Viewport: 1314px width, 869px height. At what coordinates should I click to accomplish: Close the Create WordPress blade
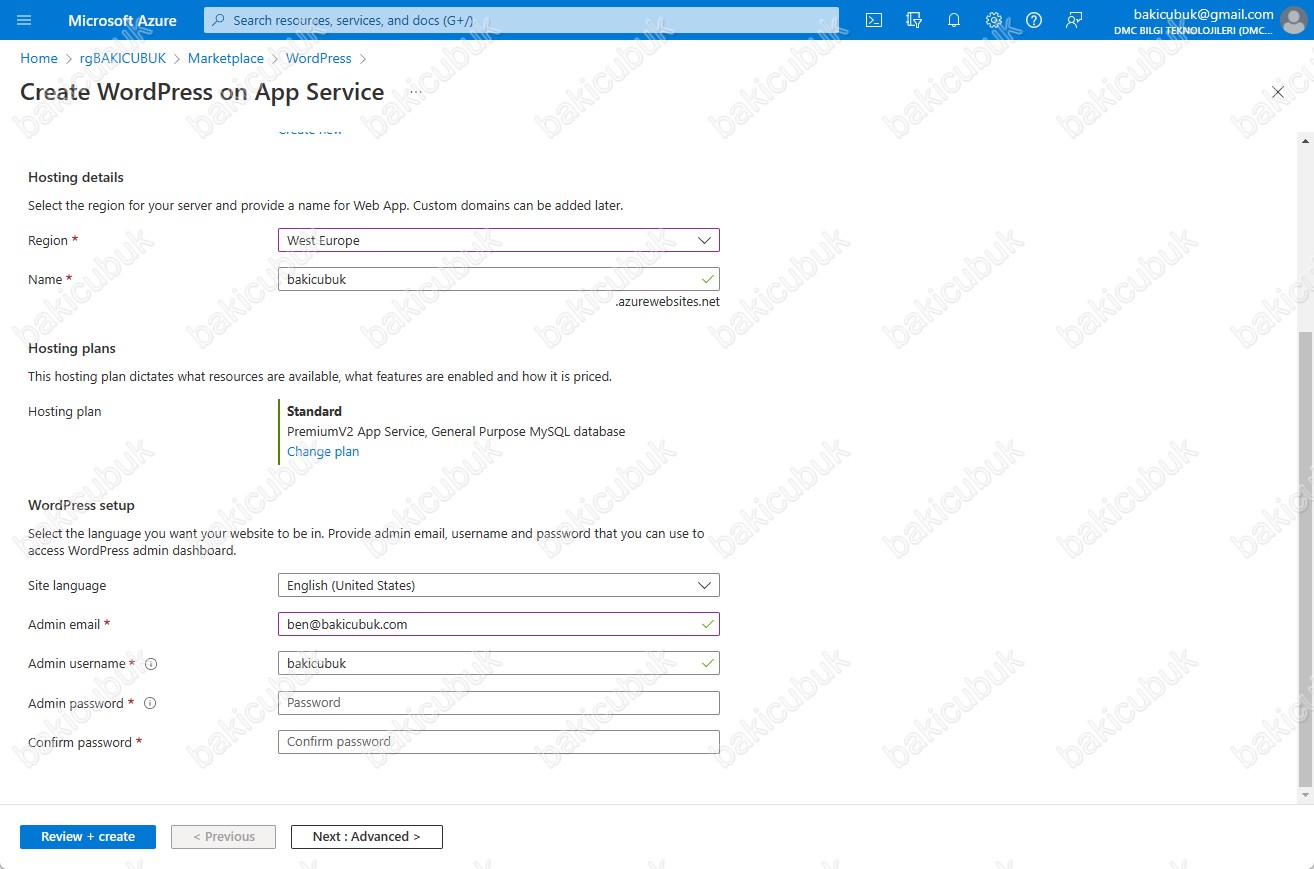1277,92
